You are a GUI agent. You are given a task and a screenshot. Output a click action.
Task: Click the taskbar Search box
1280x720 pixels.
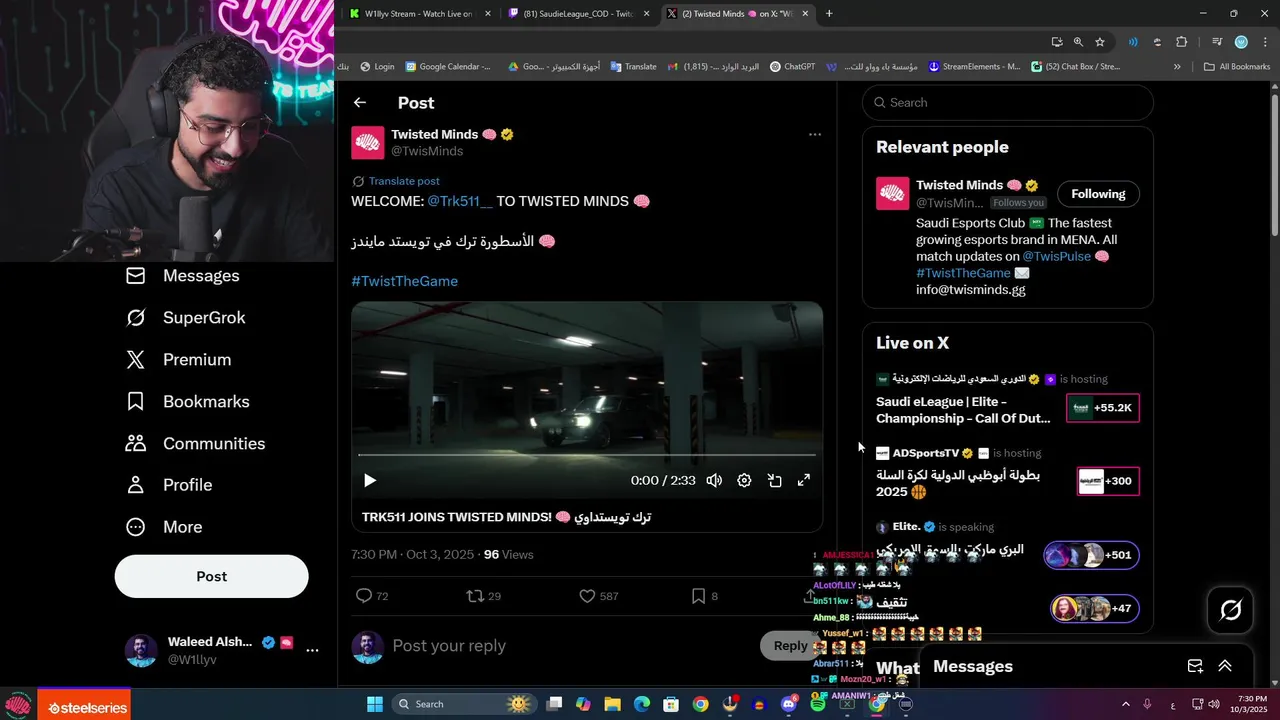pyautogui.click(x=465, y=704)
